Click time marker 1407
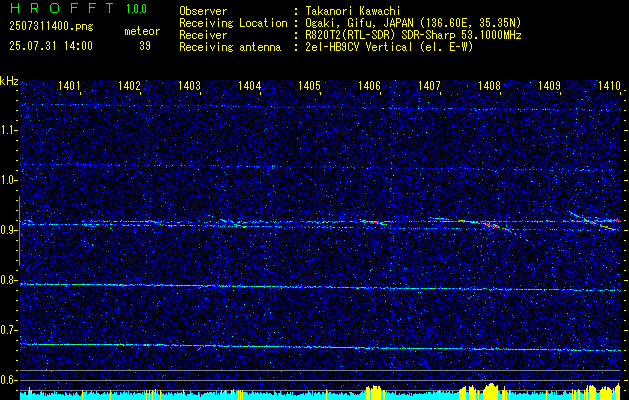This screenshot has width=629, height=400. 429,85
